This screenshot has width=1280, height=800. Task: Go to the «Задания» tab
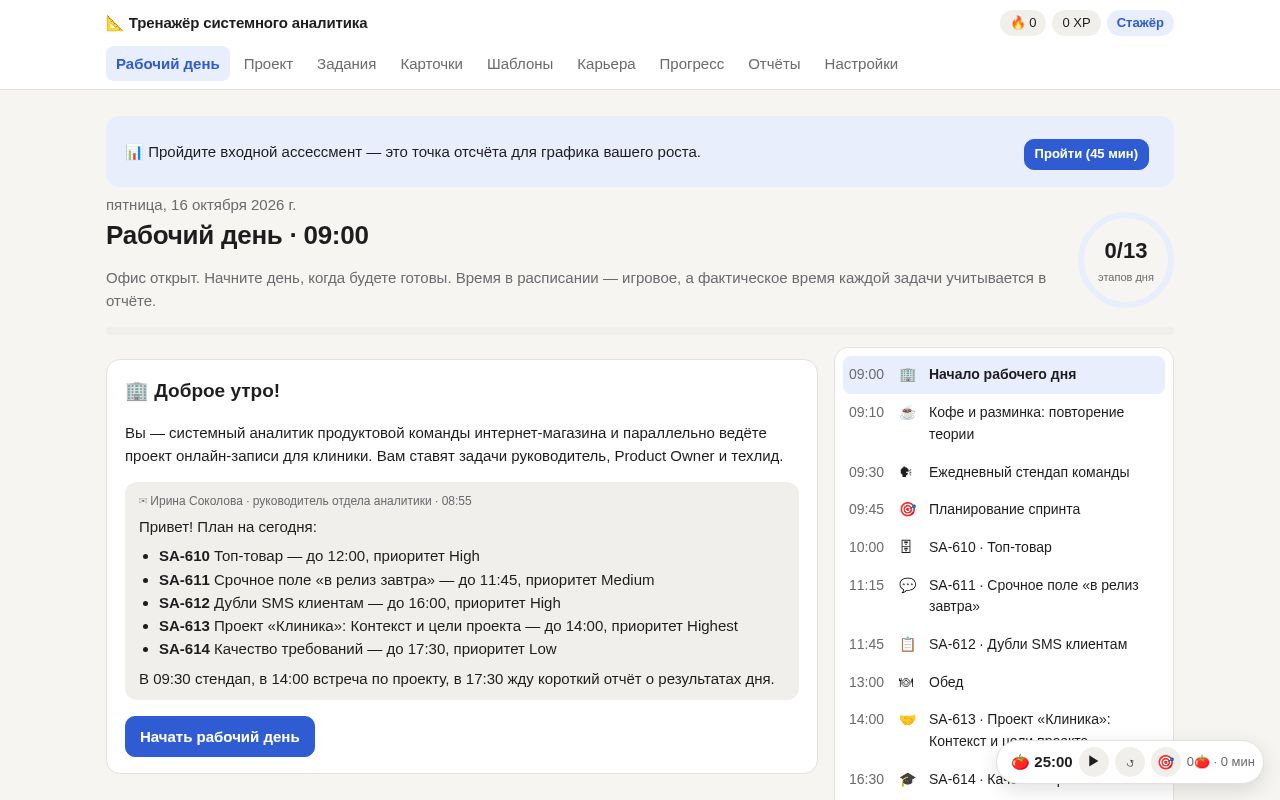click(x=347, y=64)
